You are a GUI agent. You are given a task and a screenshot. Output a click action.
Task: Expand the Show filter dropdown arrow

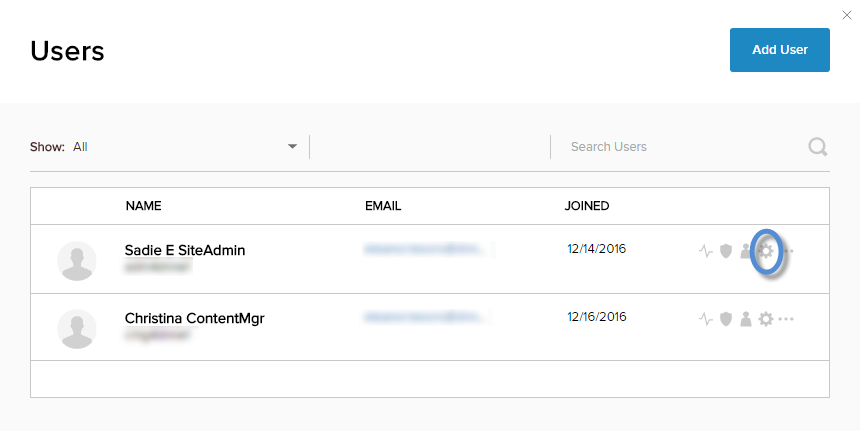click(x=293, y=146)
